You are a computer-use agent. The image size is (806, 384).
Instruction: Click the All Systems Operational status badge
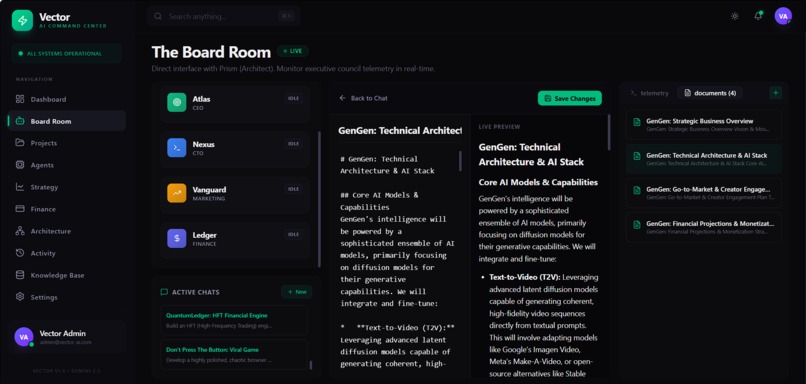pyautogui.click(x=67, y=53)
